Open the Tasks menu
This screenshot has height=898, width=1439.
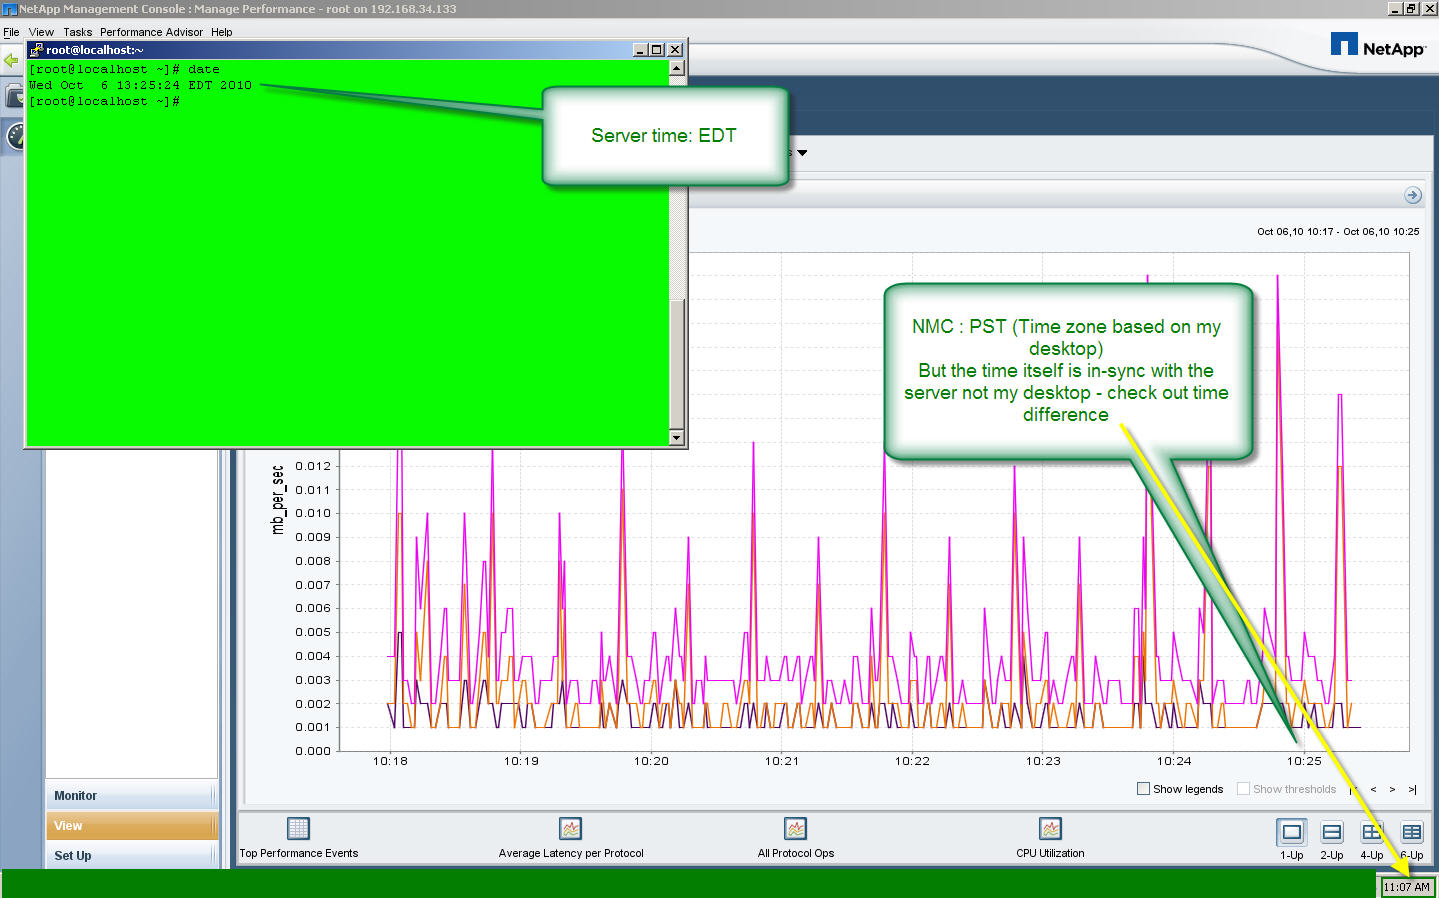click(x=77, y=32)
